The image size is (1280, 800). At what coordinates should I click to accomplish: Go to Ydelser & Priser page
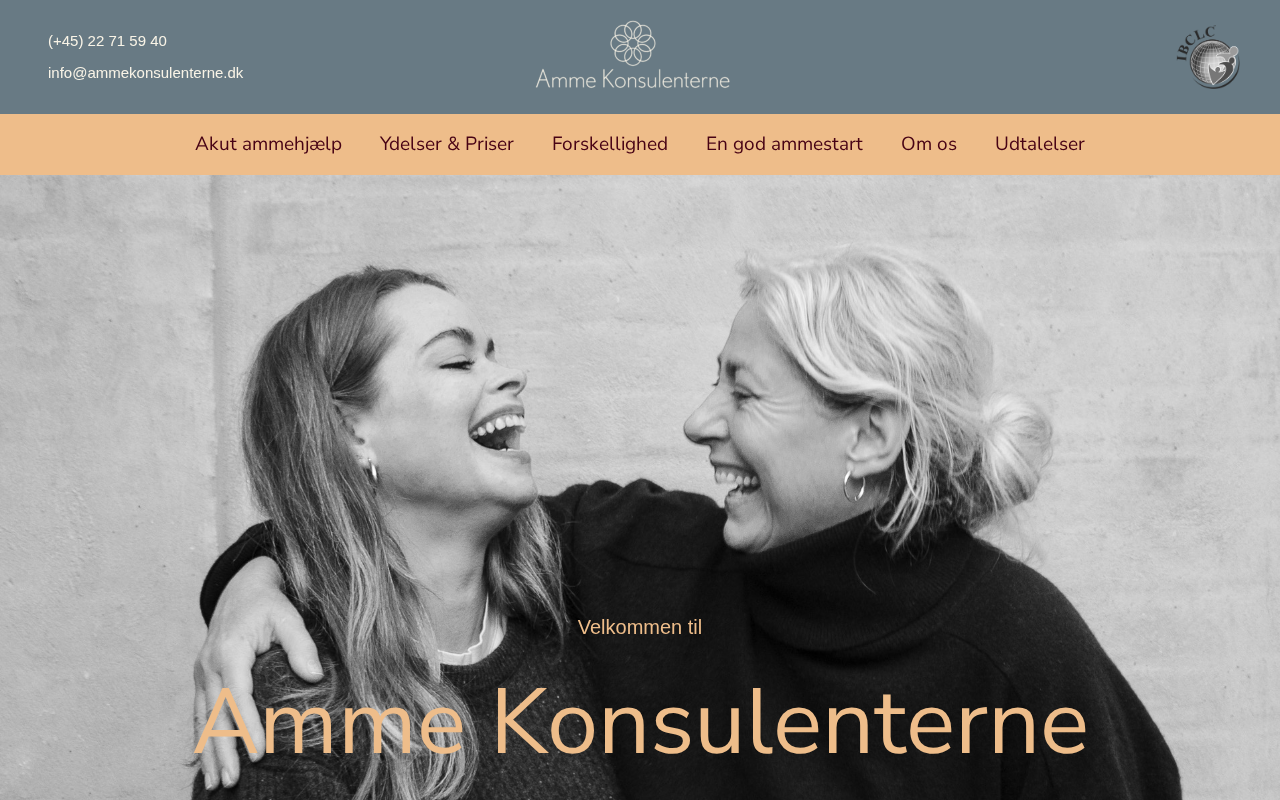[x=447, y=144]
